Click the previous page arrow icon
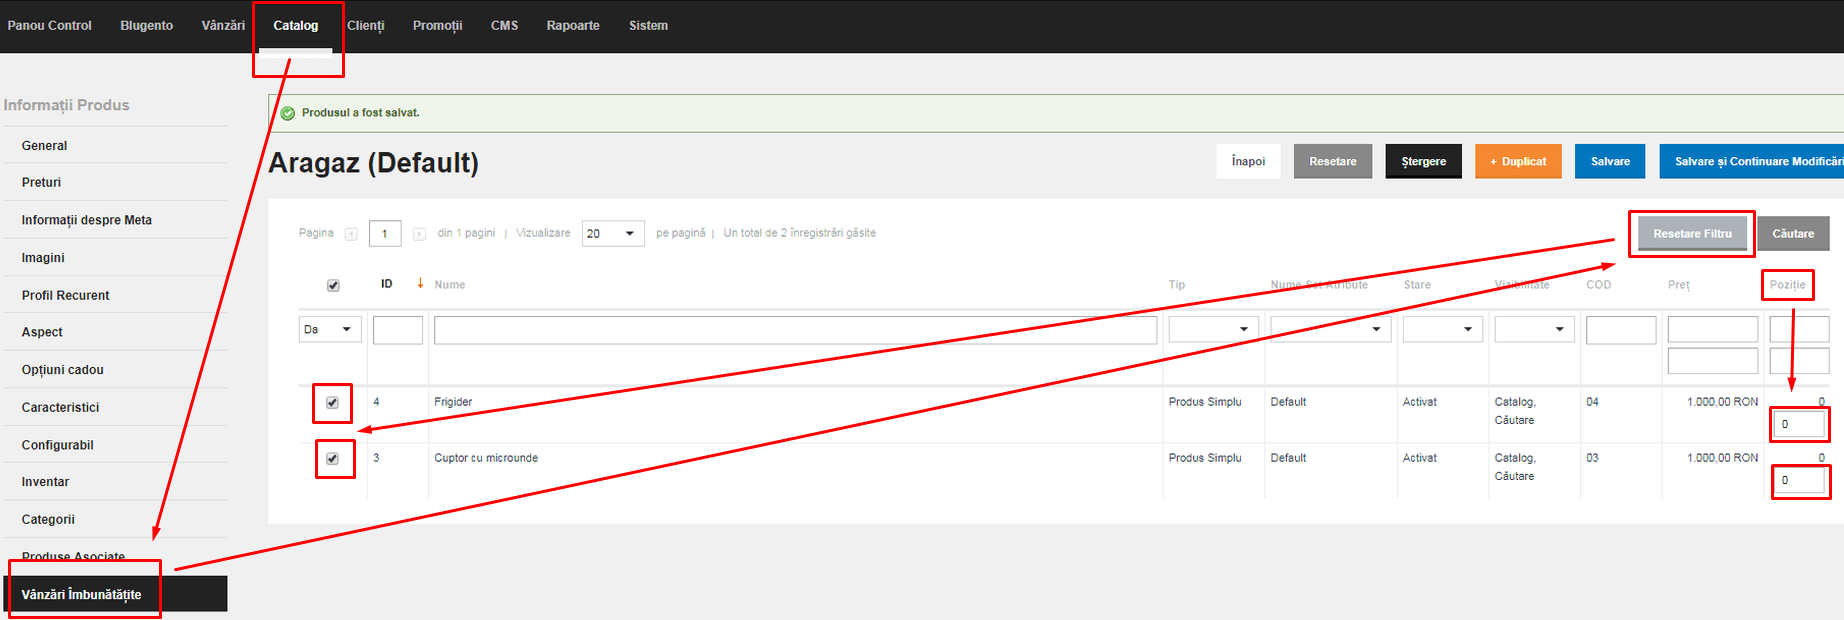 351,234
